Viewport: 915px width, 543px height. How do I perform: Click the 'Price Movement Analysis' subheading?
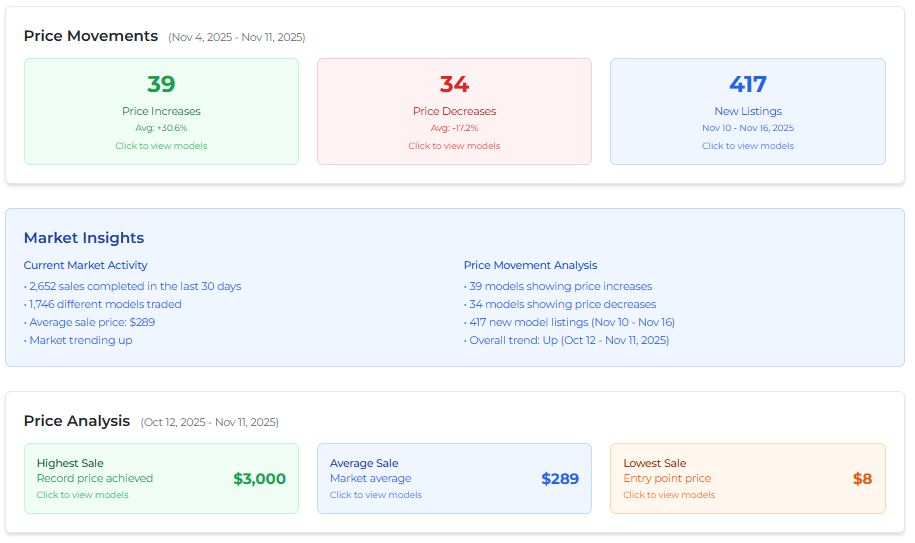tap(530, 265)
